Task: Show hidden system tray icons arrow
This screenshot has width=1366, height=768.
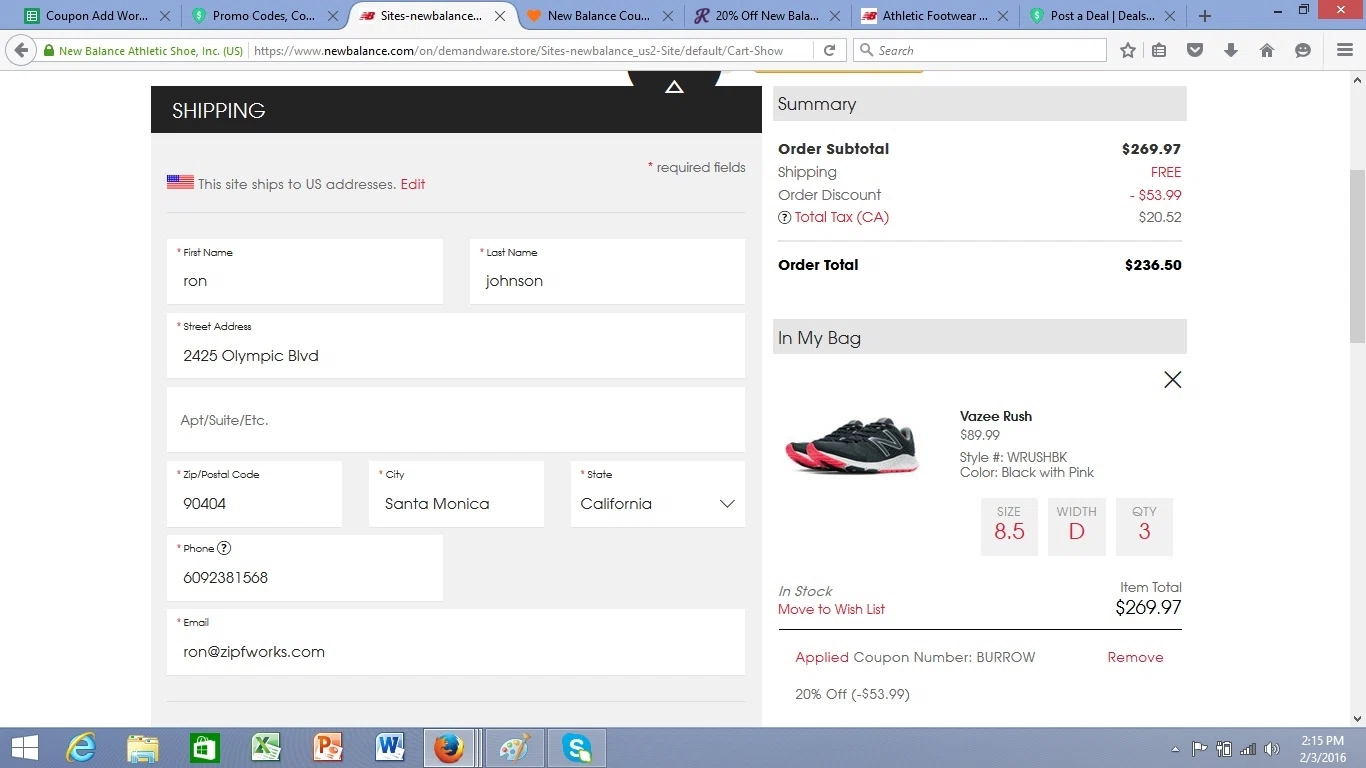Action: 1175,749
